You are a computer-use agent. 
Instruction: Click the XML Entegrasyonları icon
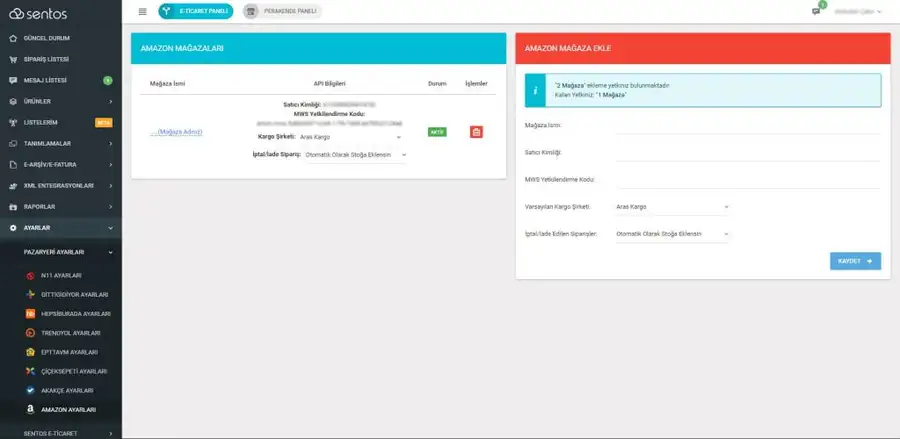[13, 186]
